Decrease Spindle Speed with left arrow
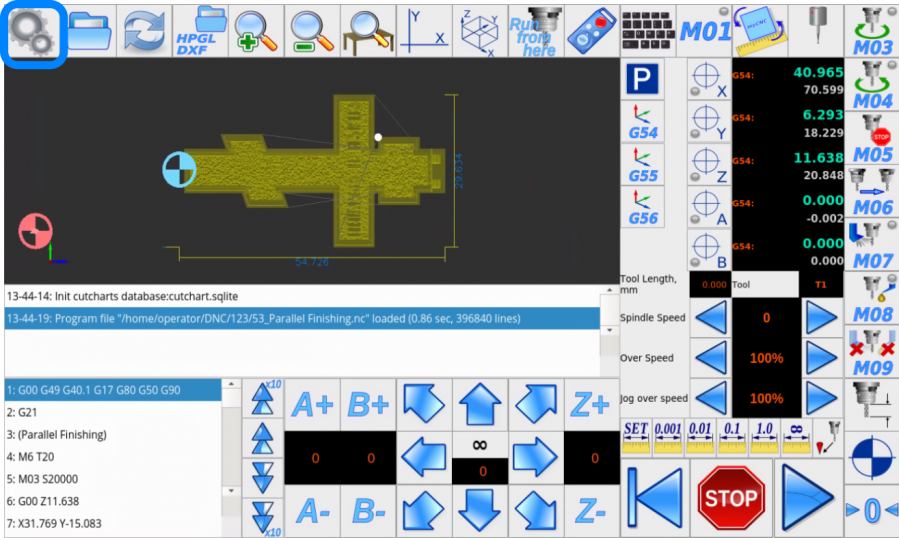Image resolution: width=899 pixels, height=538 pixels. (x=711, y=317)
